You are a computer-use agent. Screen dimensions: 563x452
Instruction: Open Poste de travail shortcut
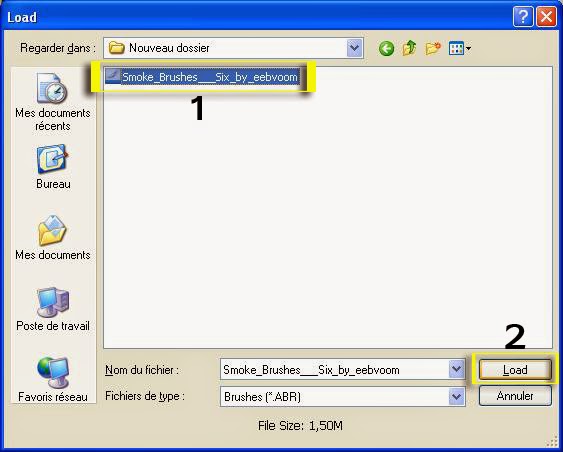[53, 309]
